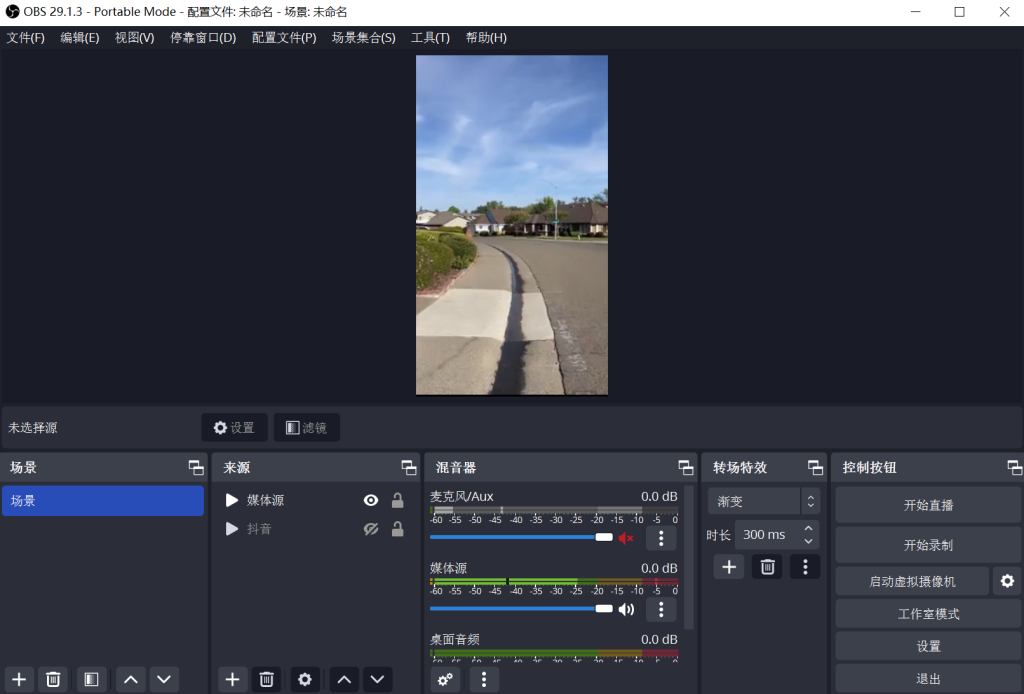This screenshot has width=1024, height=694.
Task: Click the 启动虚拟摄像机 button
Action: pos(912,581)
